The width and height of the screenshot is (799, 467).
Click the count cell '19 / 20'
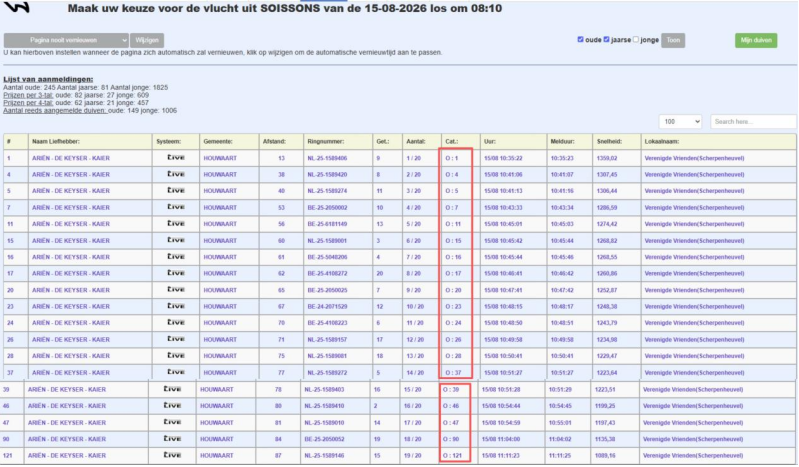click(412, 455)
